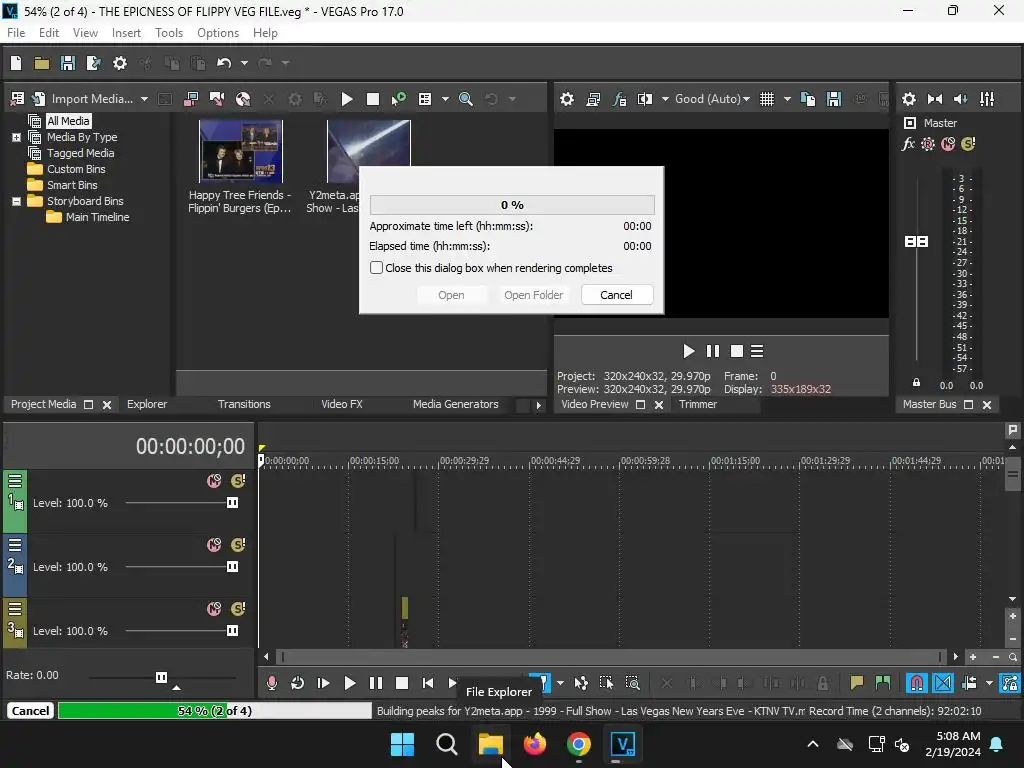Expand the Media By Type tree node
1024x768 pixels.
pyautogui.click(x=16, y=137)
